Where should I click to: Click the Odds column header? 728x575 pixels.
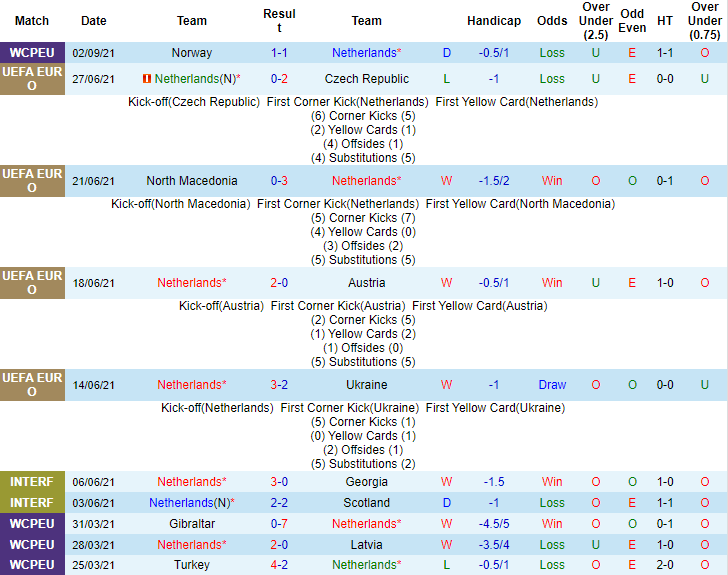(x=552, y=21)
